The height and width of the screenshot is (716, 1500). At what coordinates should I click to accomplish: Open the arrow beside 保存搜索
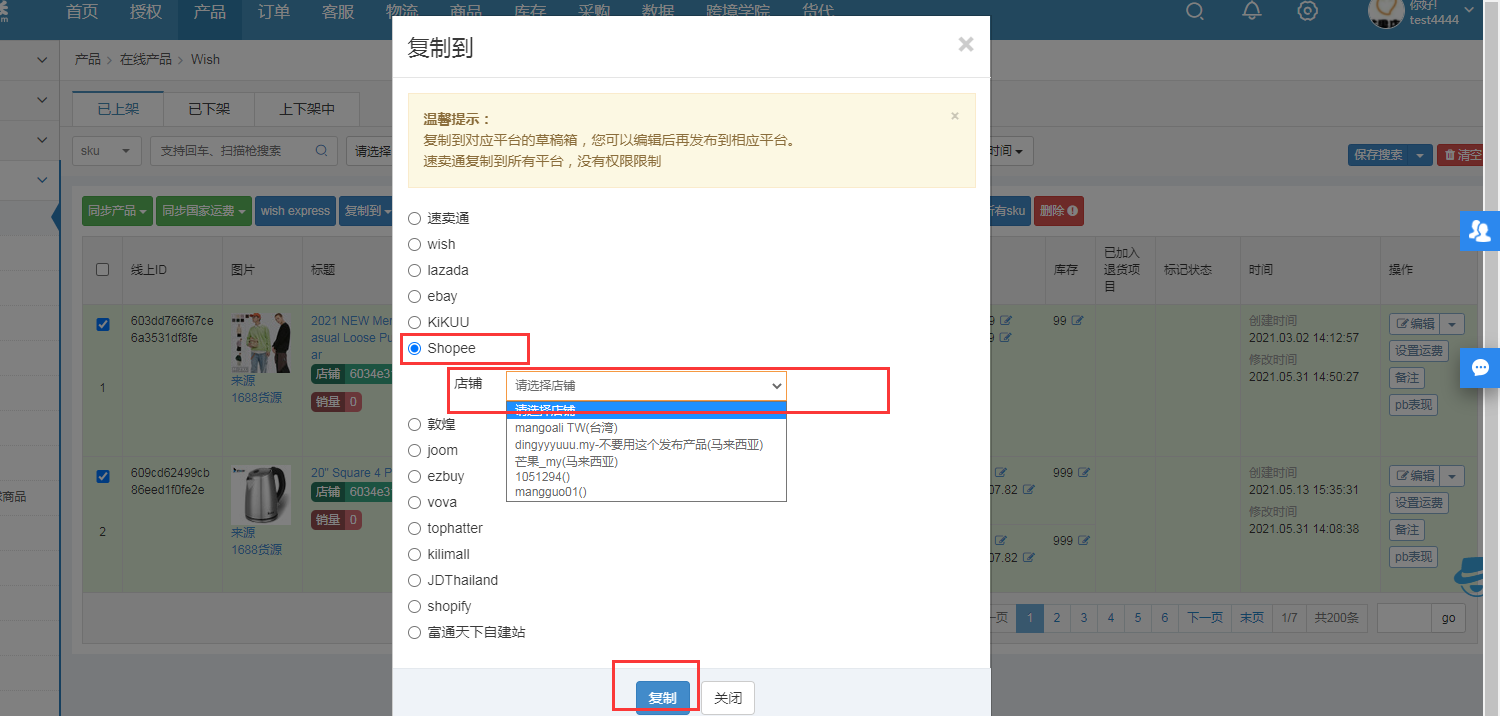point(1421,155)
